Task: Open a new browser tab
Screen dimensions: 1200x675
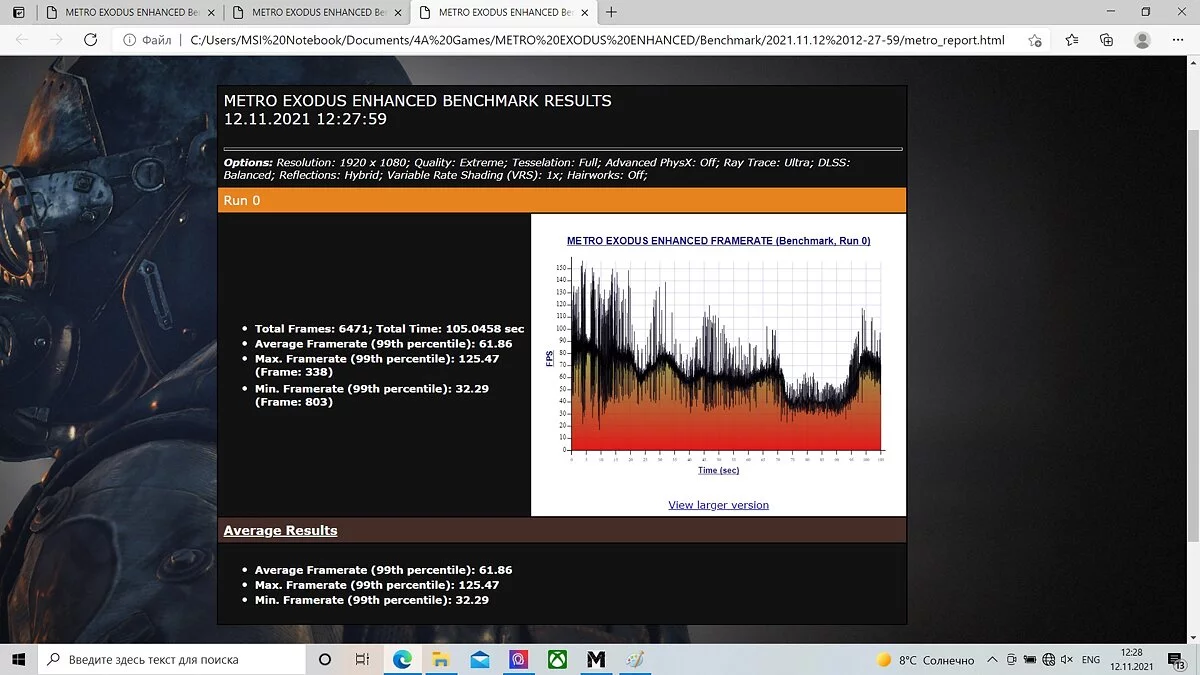Action: point(611,12)
